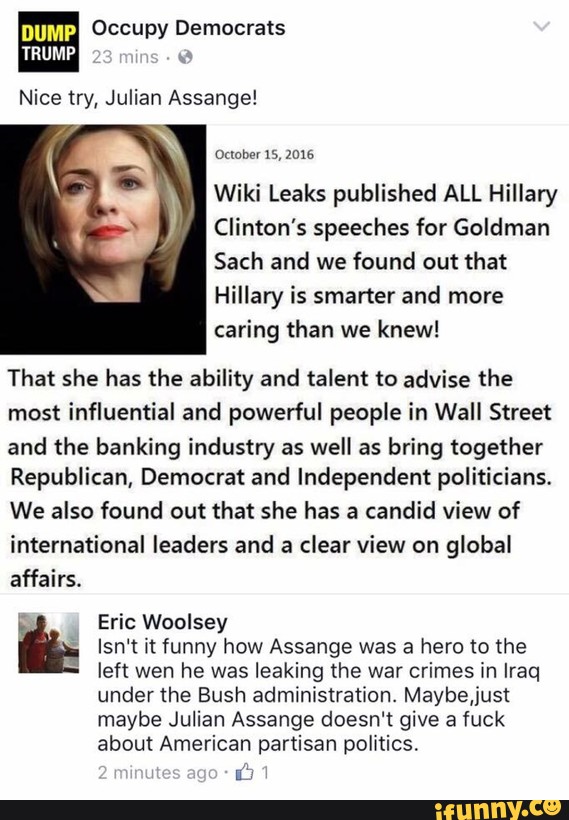This screenshot has width=569, height=820.
Task: Click the public globe privacy icon
Action: pos(186,57)
